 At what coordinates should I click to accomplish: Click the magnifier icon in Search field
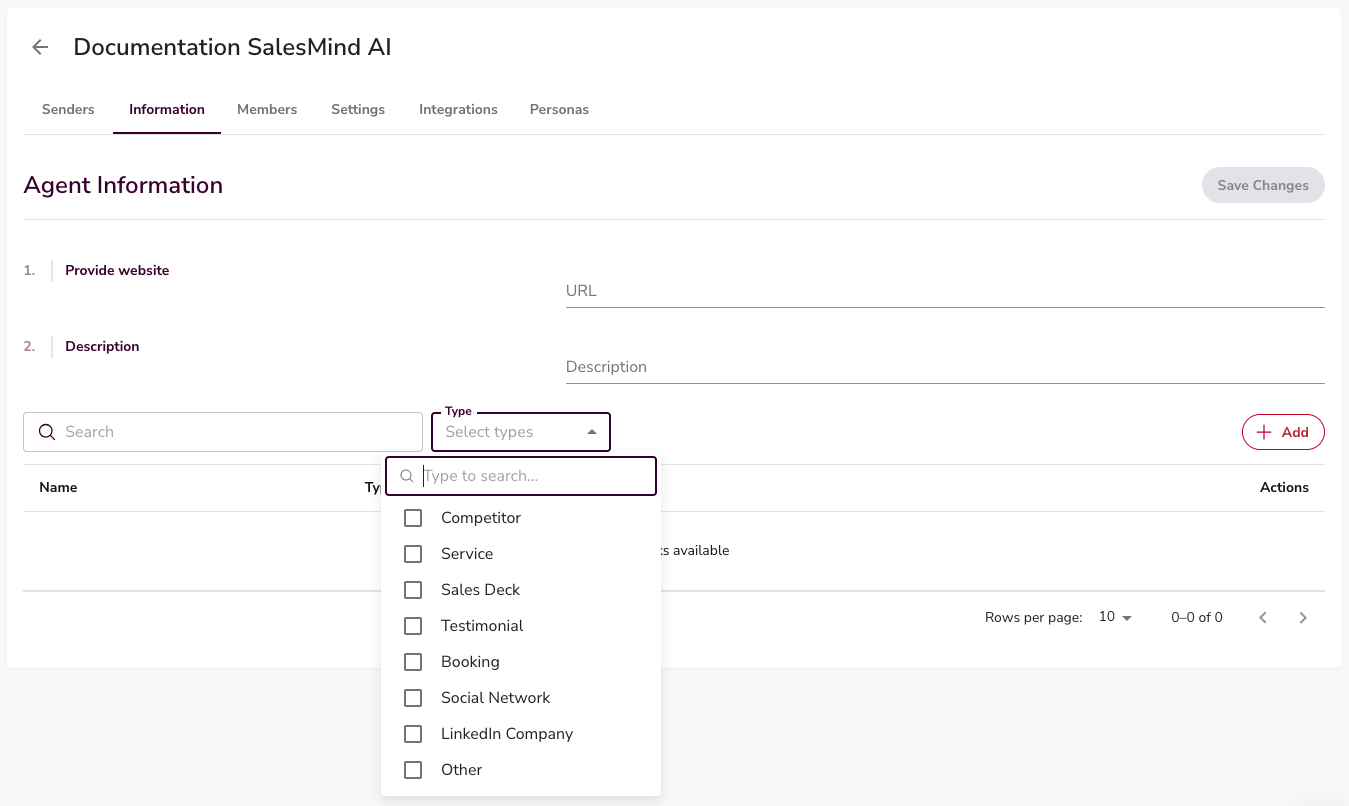coord(46,432)
